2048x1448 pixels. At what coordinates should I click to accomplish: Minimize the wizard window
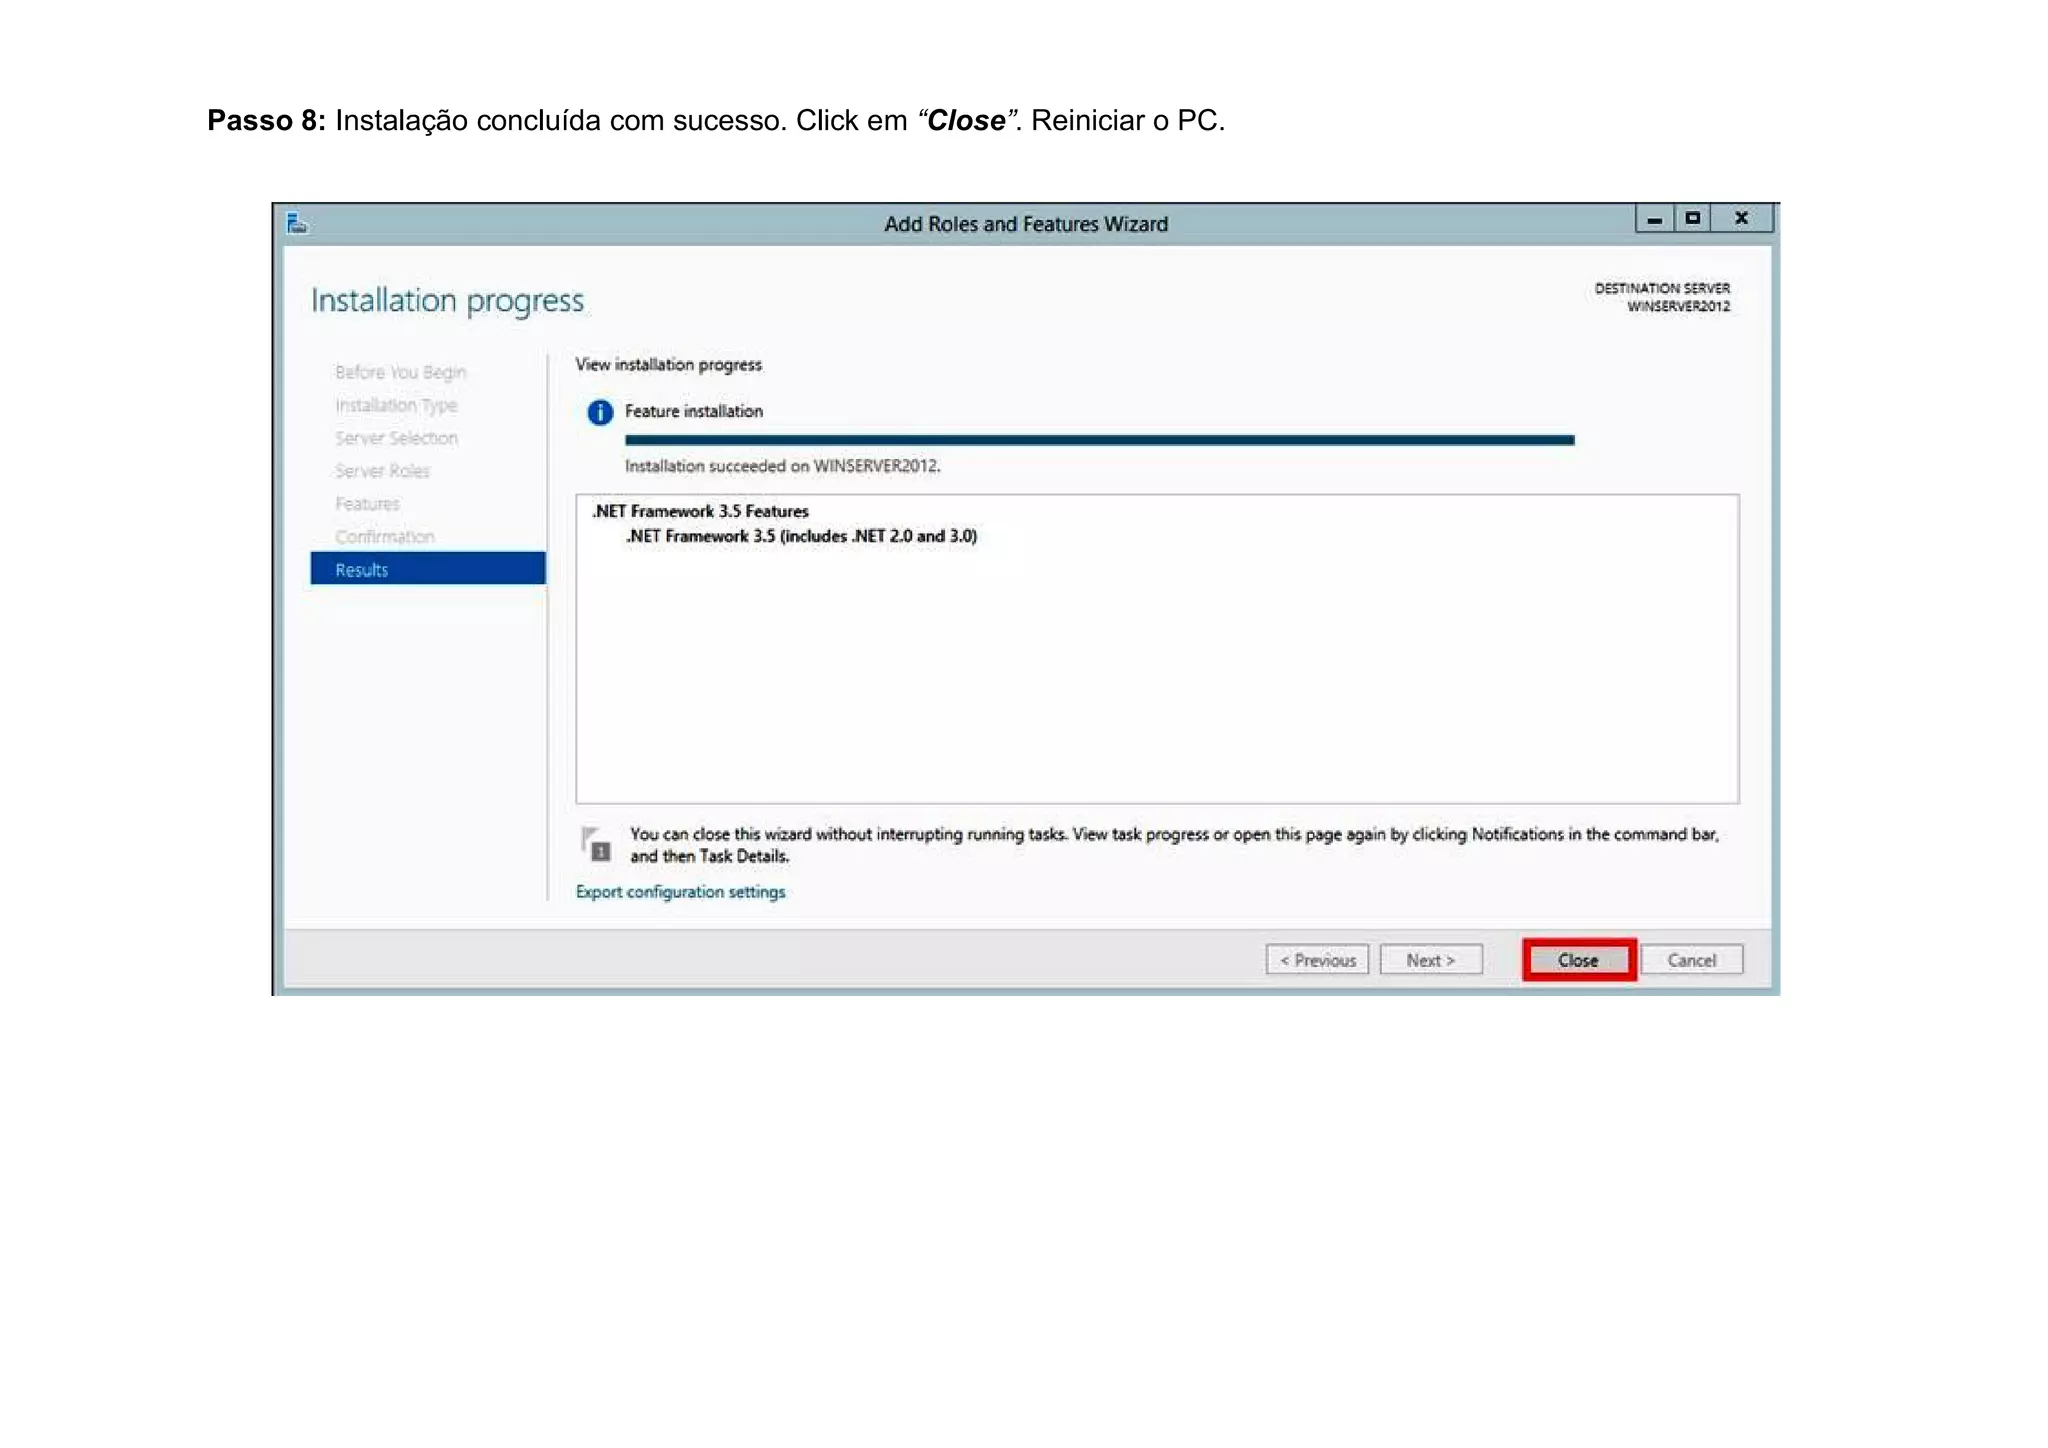coord(1655,219)
